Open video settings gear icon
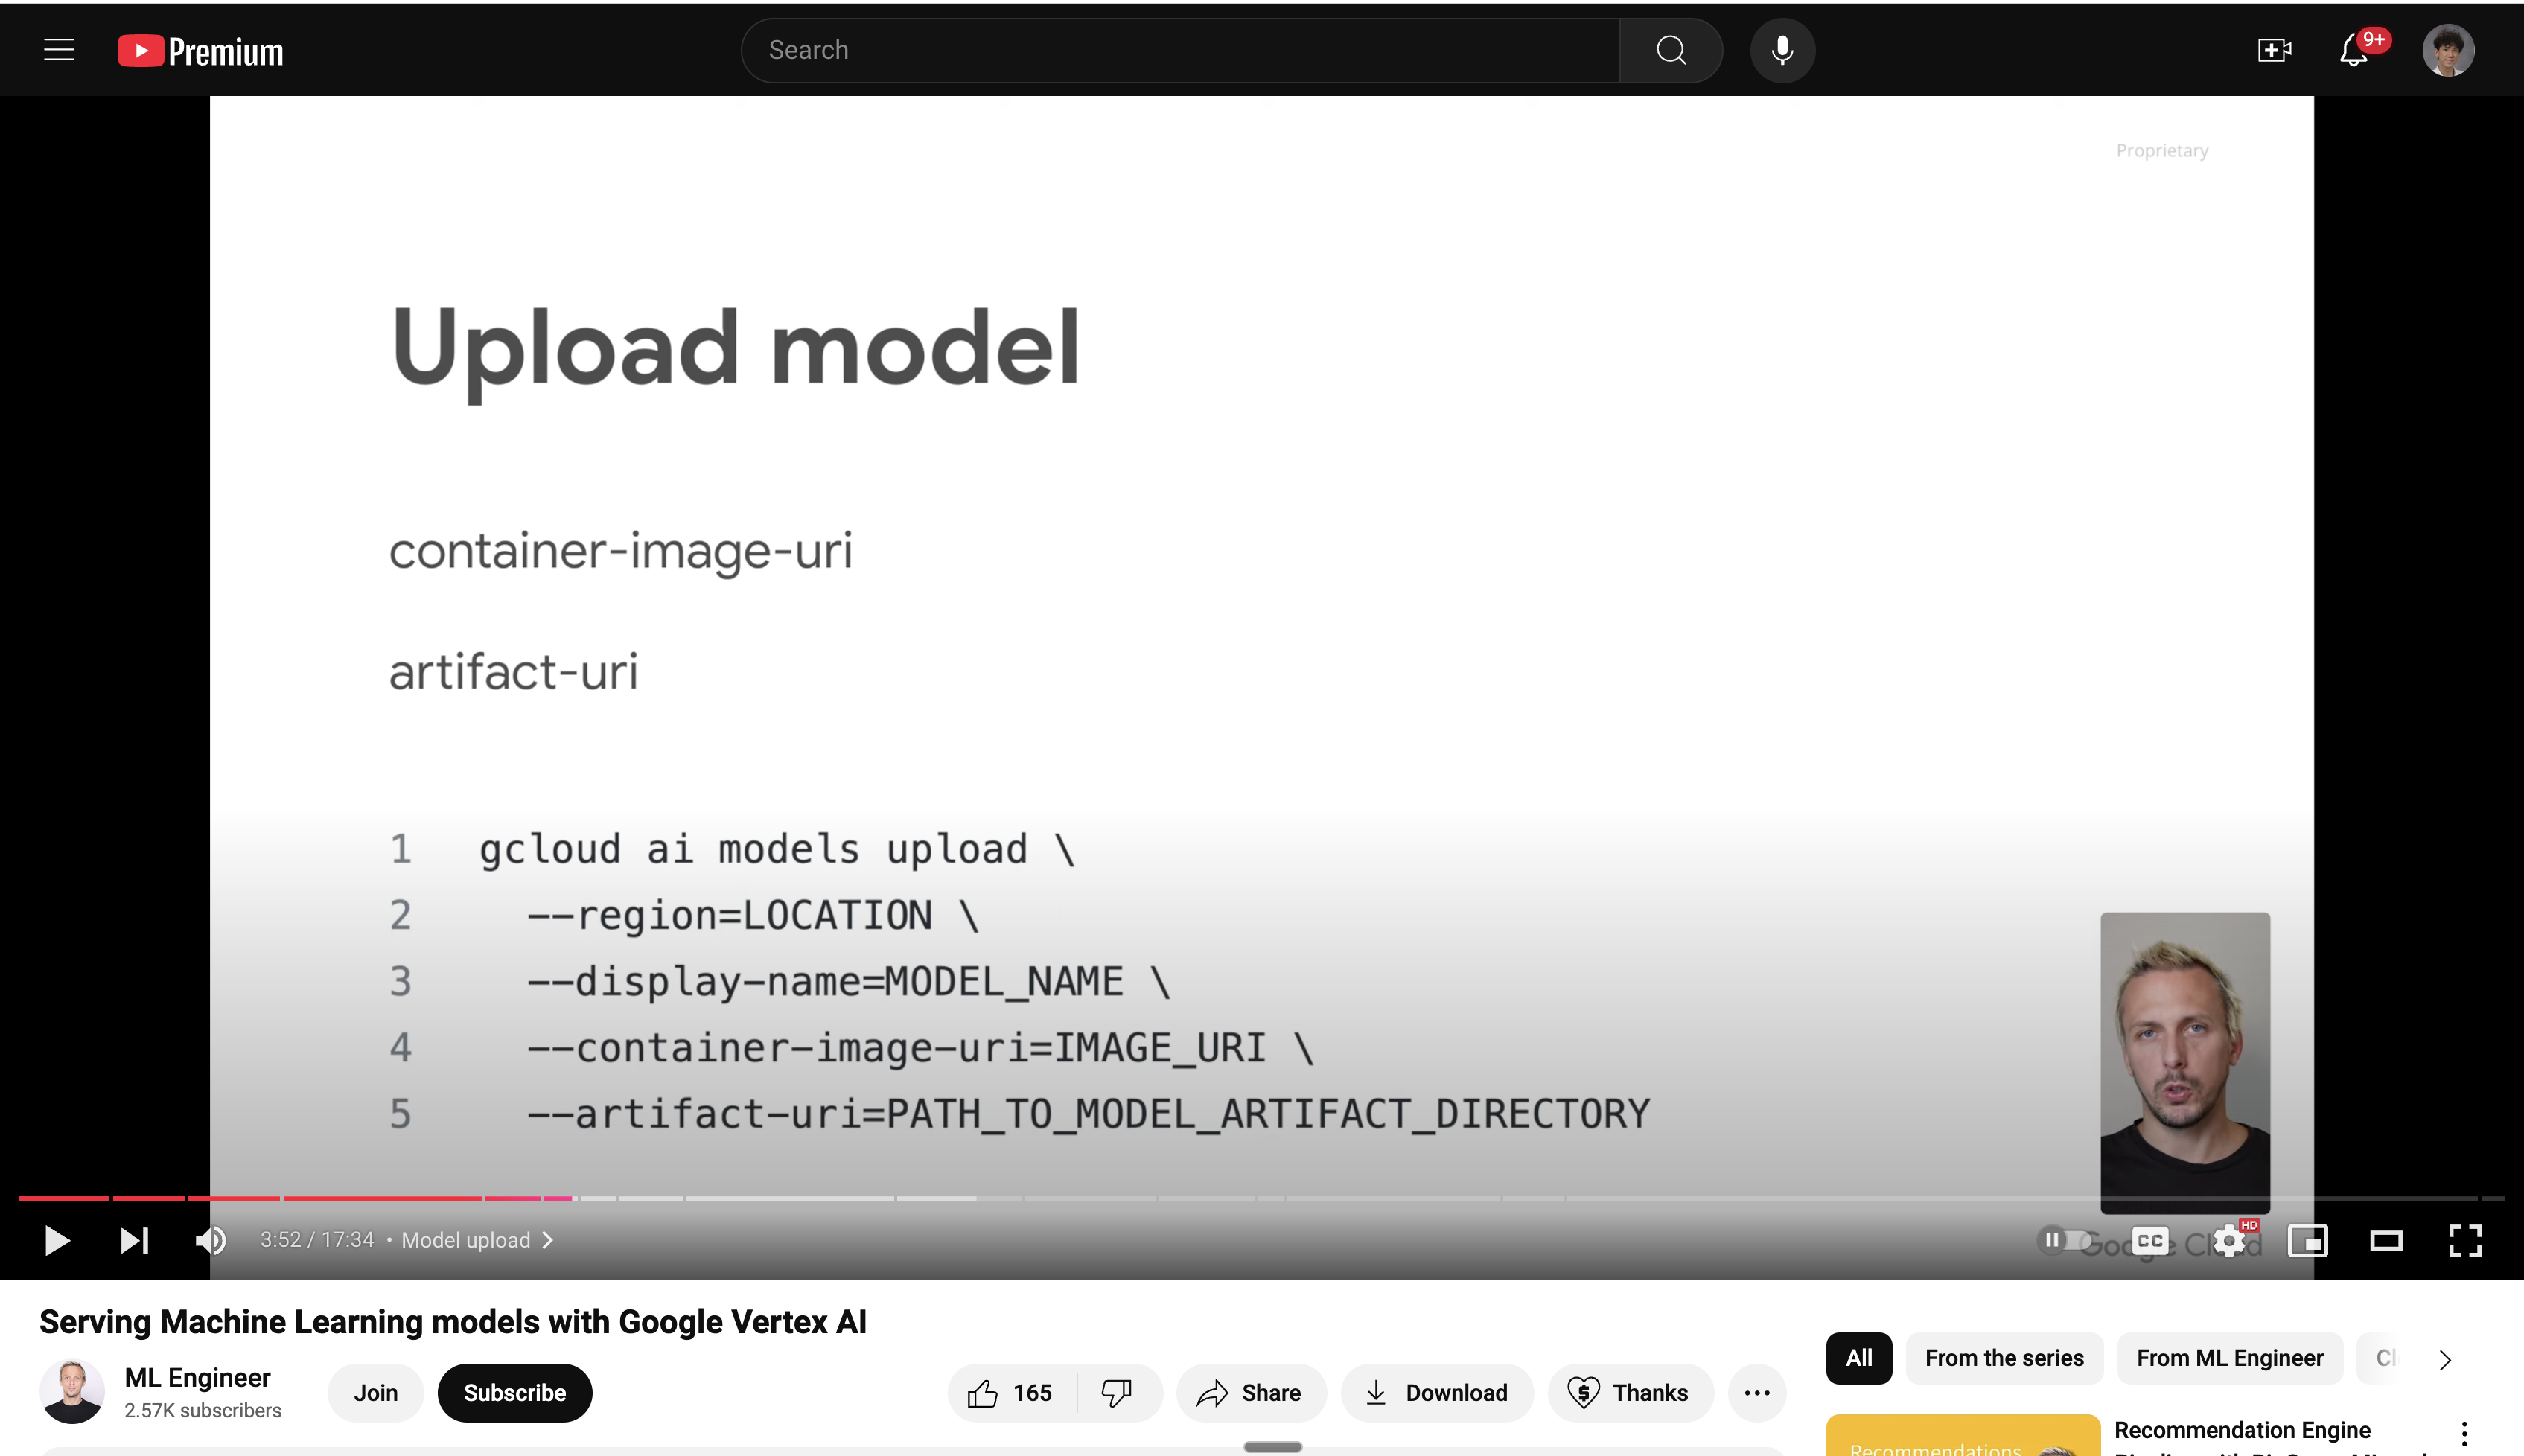Screen dimensions: 2524x1456 (2229, 1241)
